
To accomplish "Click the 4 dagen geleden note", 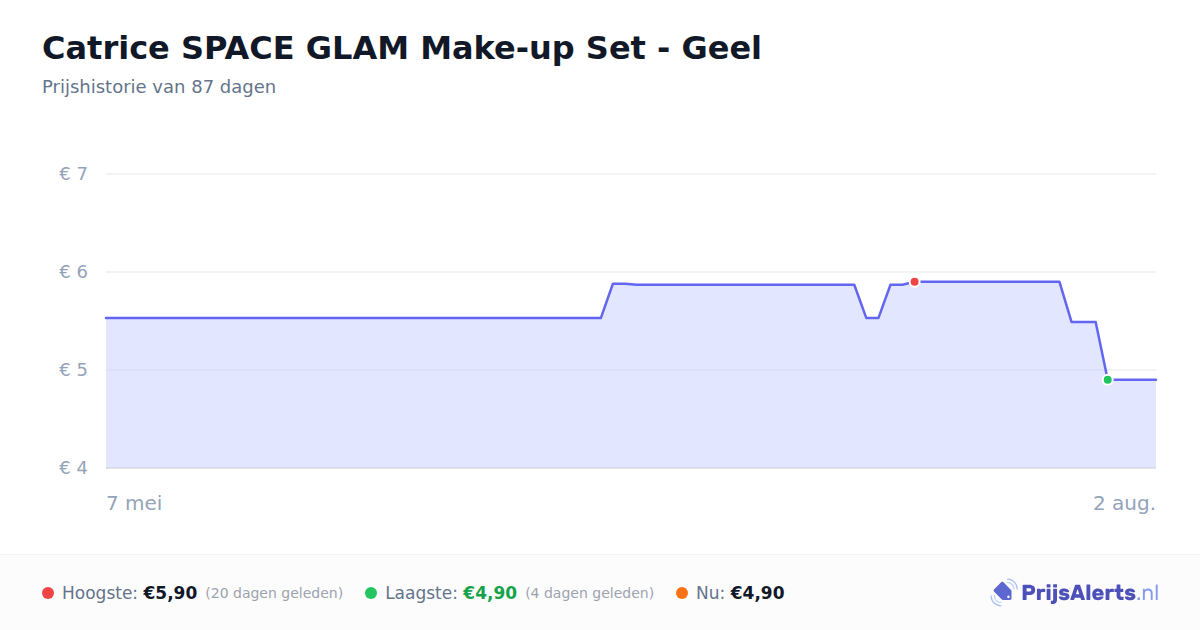I will pos(590,594).
